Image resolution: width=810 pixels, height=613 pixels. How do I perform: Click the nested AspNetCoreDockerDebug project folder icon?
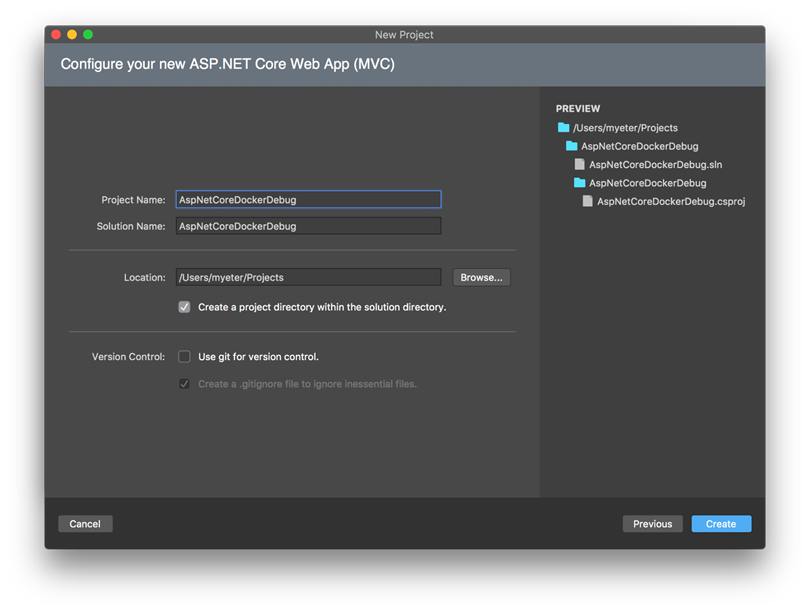[580, 183]
